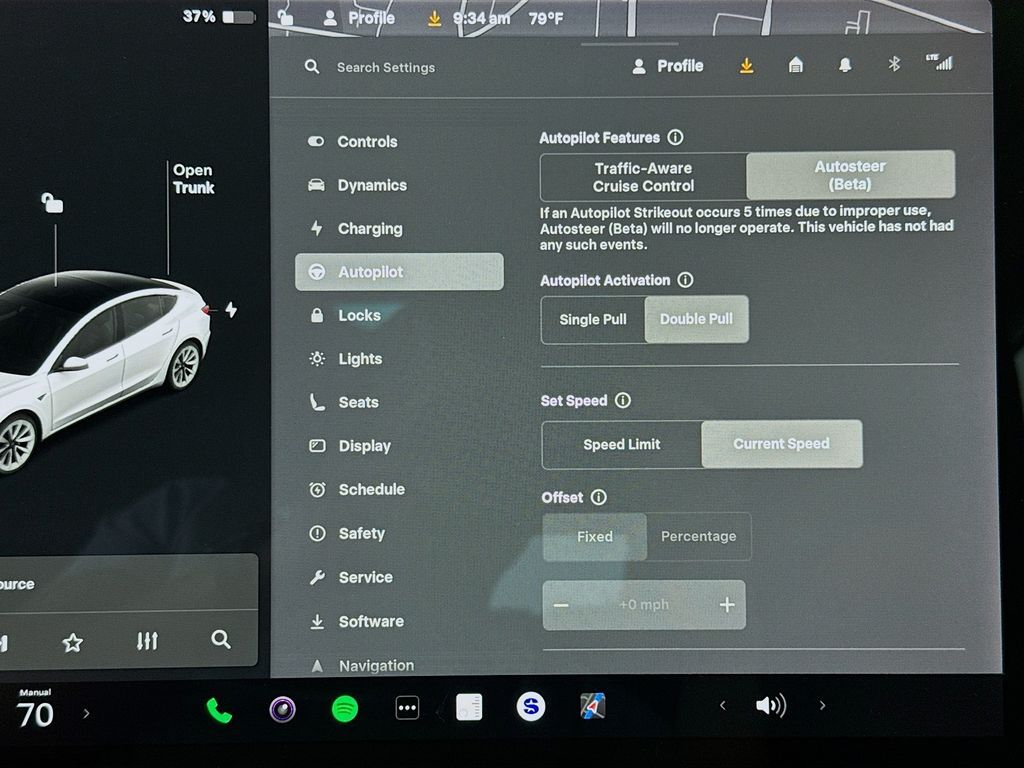Open the blue S app in the dock
1024x768 pixels.
[530, 707]
